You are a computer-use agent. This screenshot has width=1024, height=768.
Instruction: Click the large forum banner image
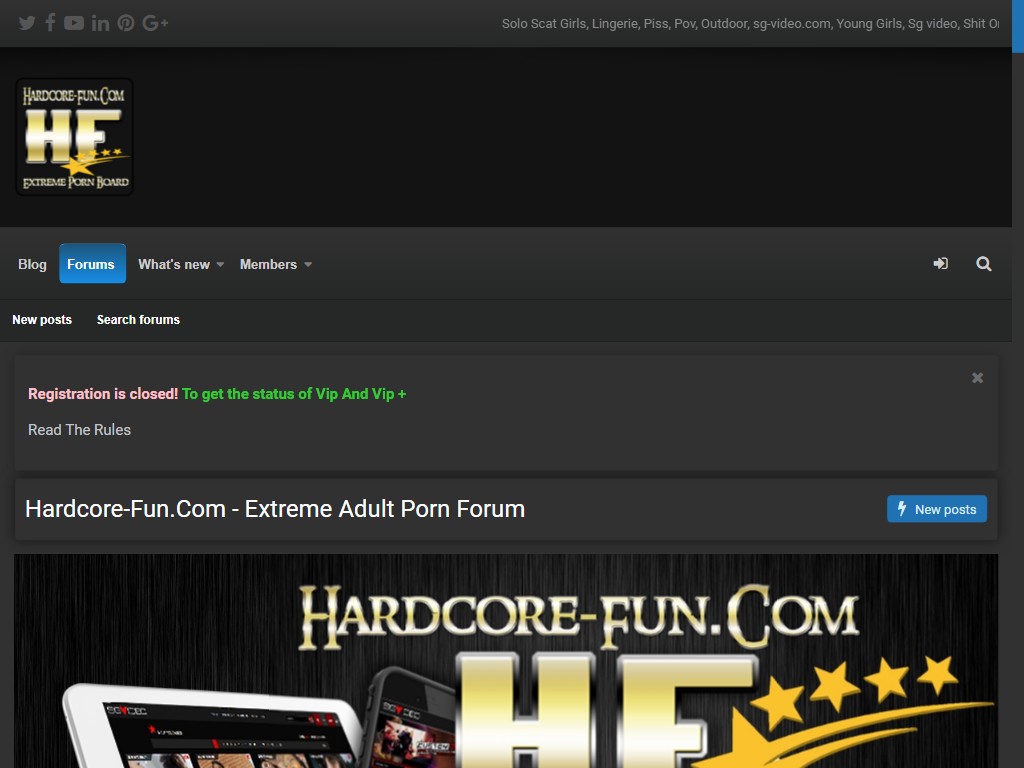(506, 661)
